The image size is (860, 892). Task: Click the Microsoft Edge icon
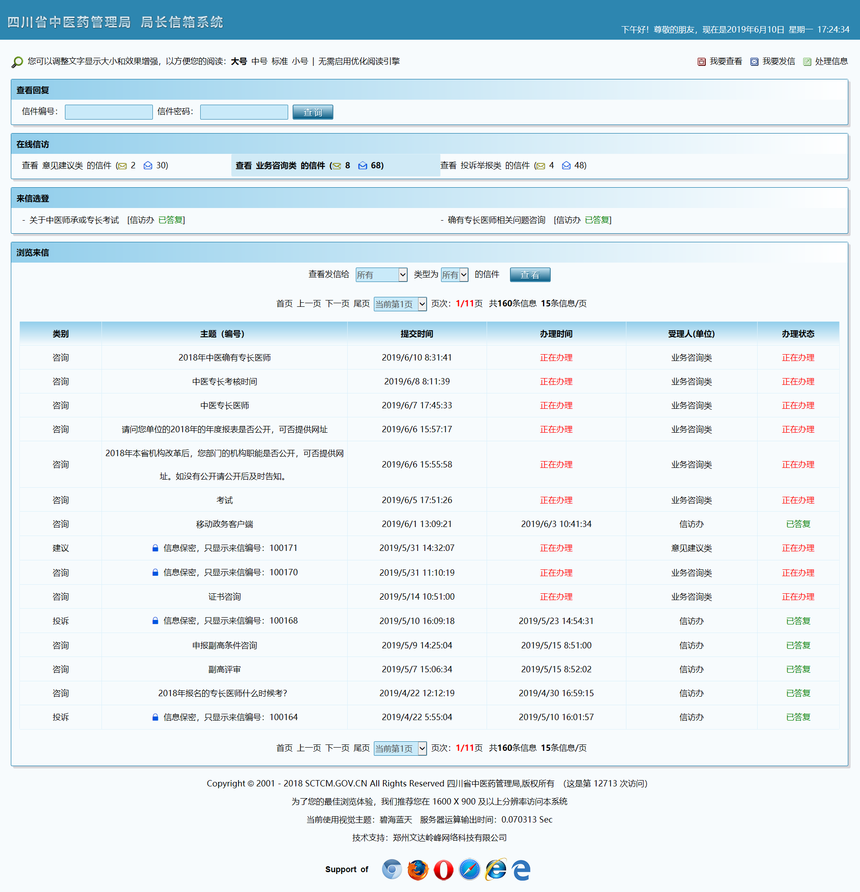point(520,869)
